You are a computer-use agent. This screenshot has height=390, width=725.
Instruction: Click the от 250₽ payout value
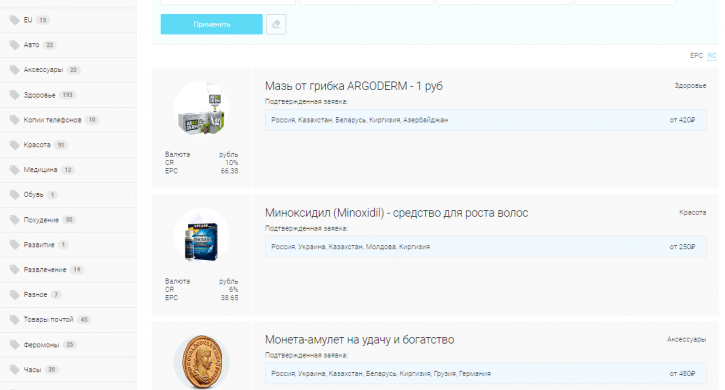[x=682, y=247]
